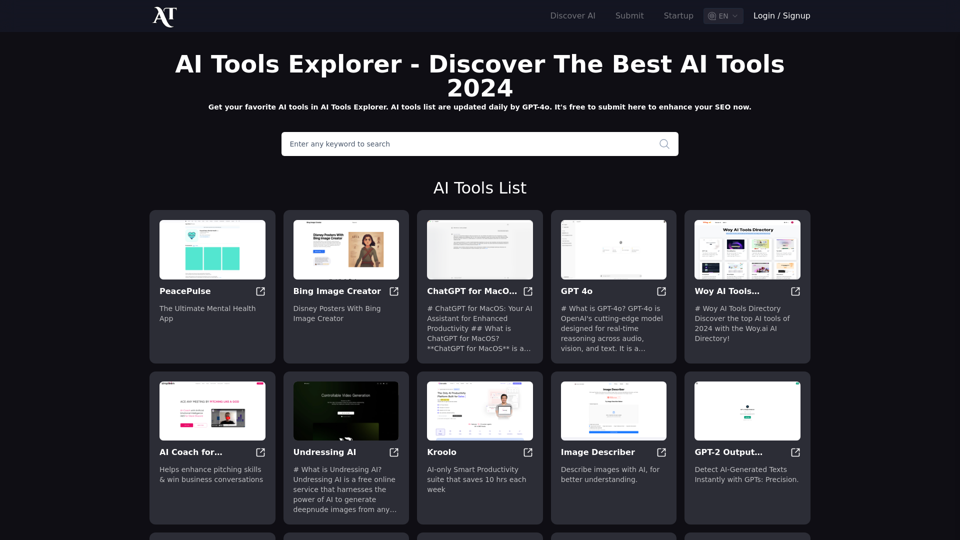Click 'AI-only Smart Productivity suite' description
Viewport: 960px width, 540px height.
coord(476,479)
